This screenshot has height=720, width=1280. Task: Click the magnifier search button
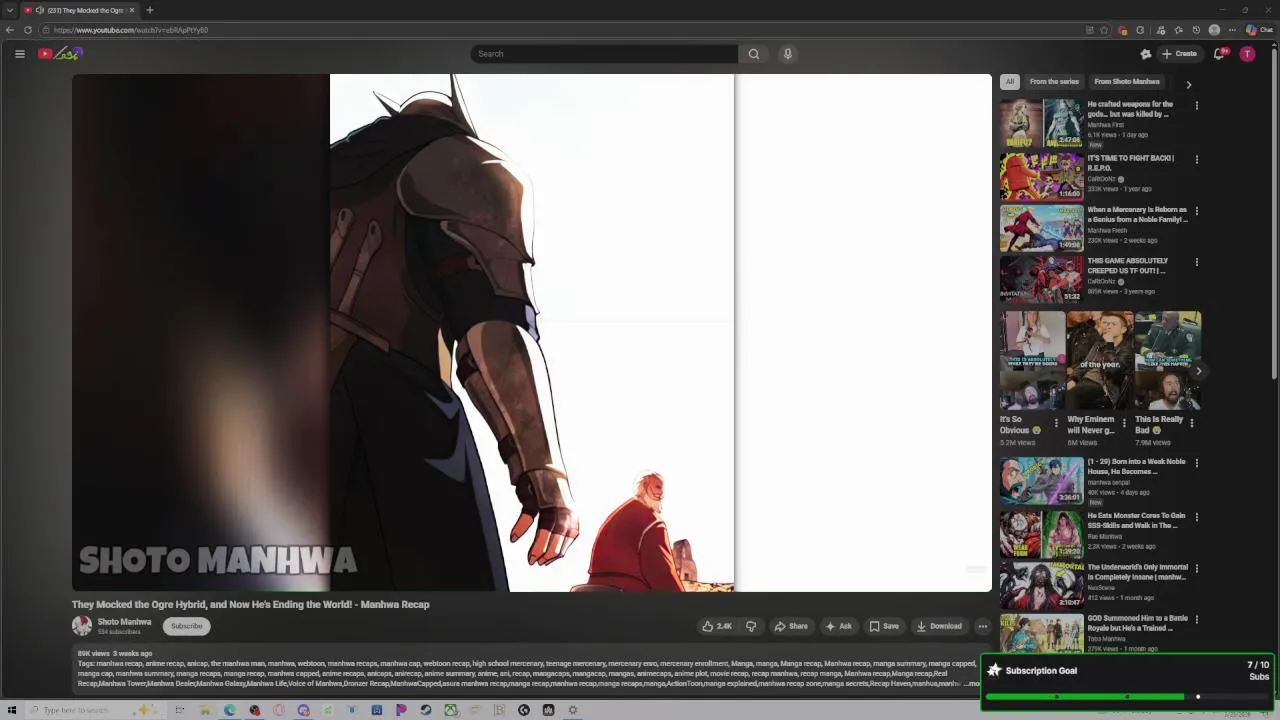tap(753, 54)
